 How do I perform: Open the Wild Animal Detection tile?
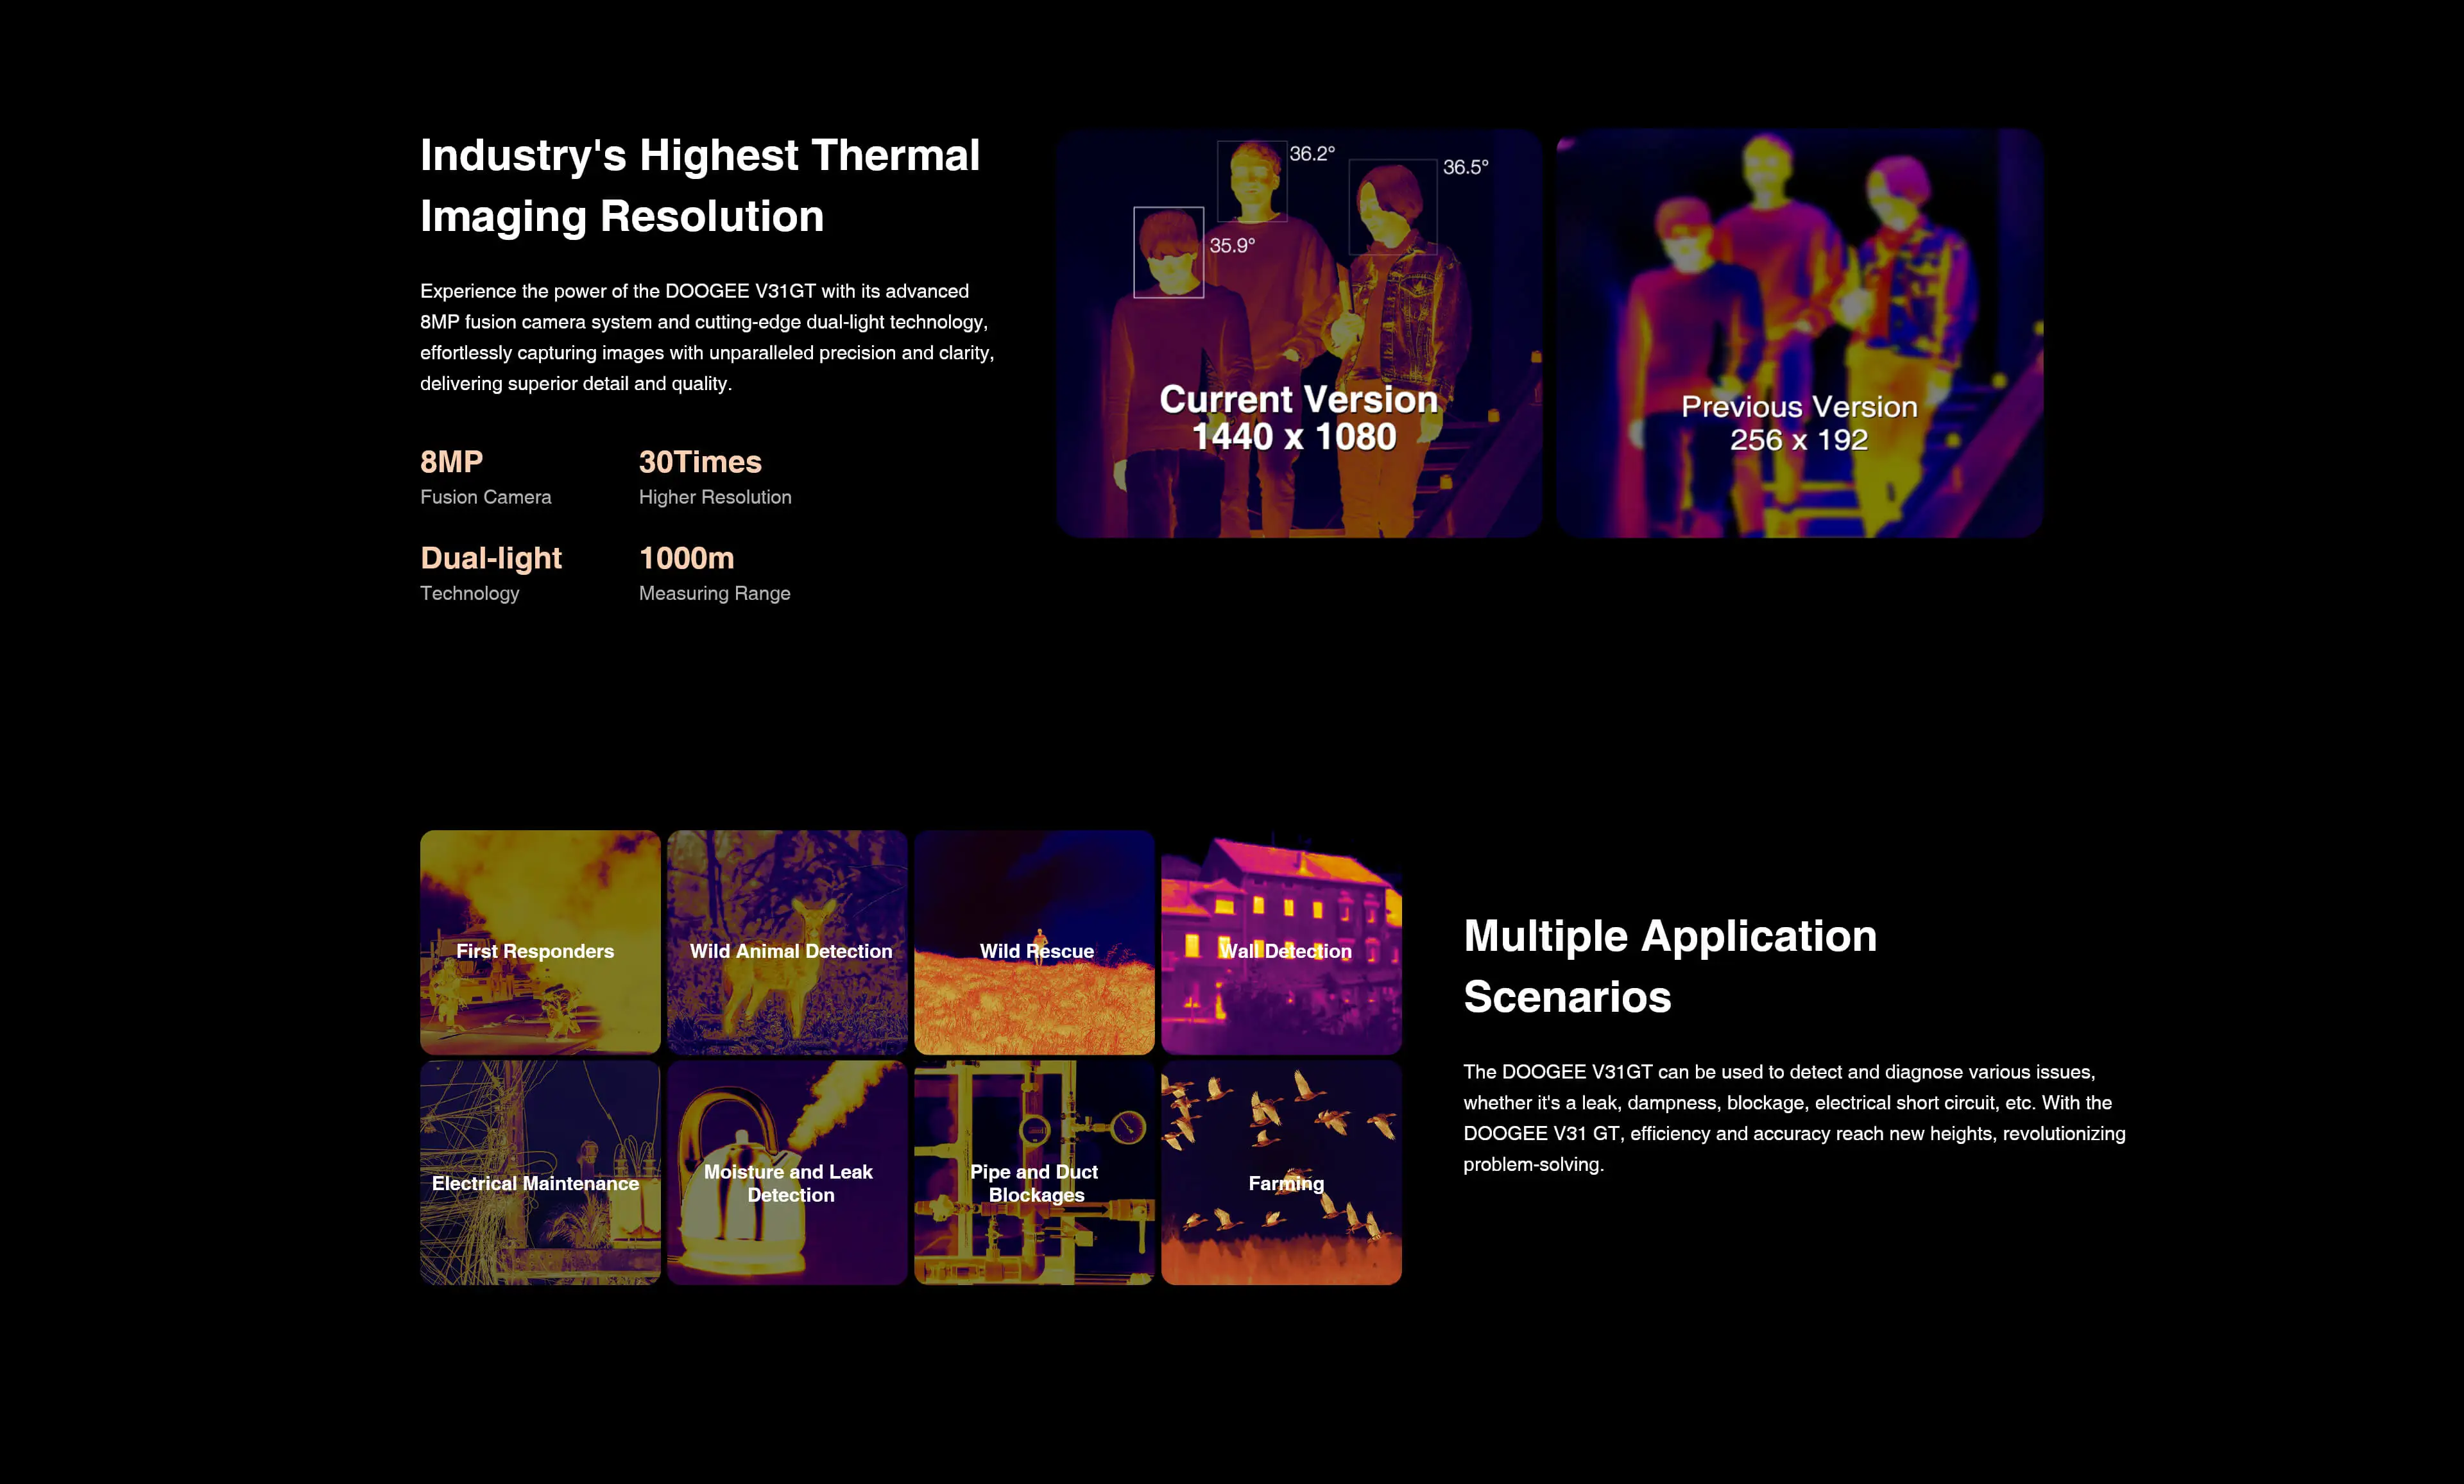[787, 941]
